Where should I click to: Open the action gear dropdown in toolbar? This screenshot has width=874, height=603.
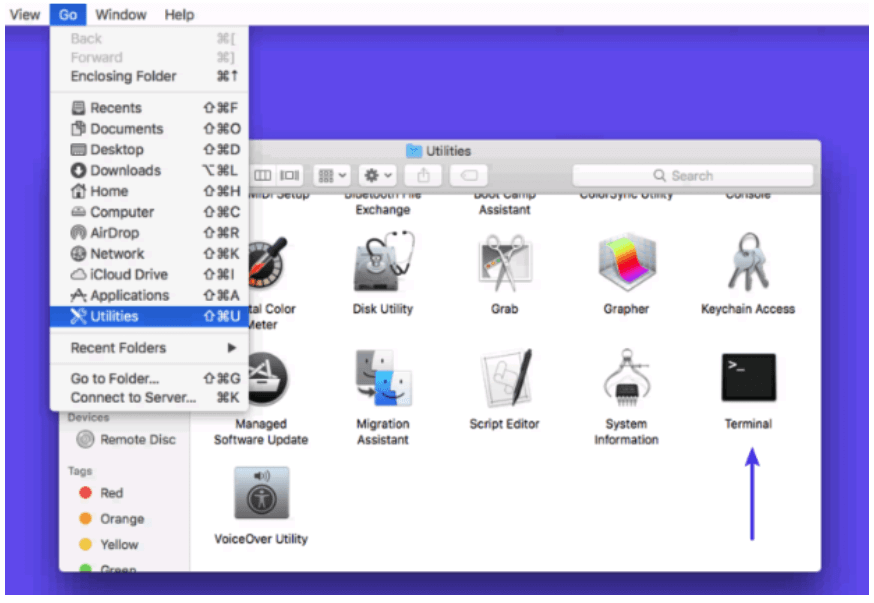tap(375, 175)
